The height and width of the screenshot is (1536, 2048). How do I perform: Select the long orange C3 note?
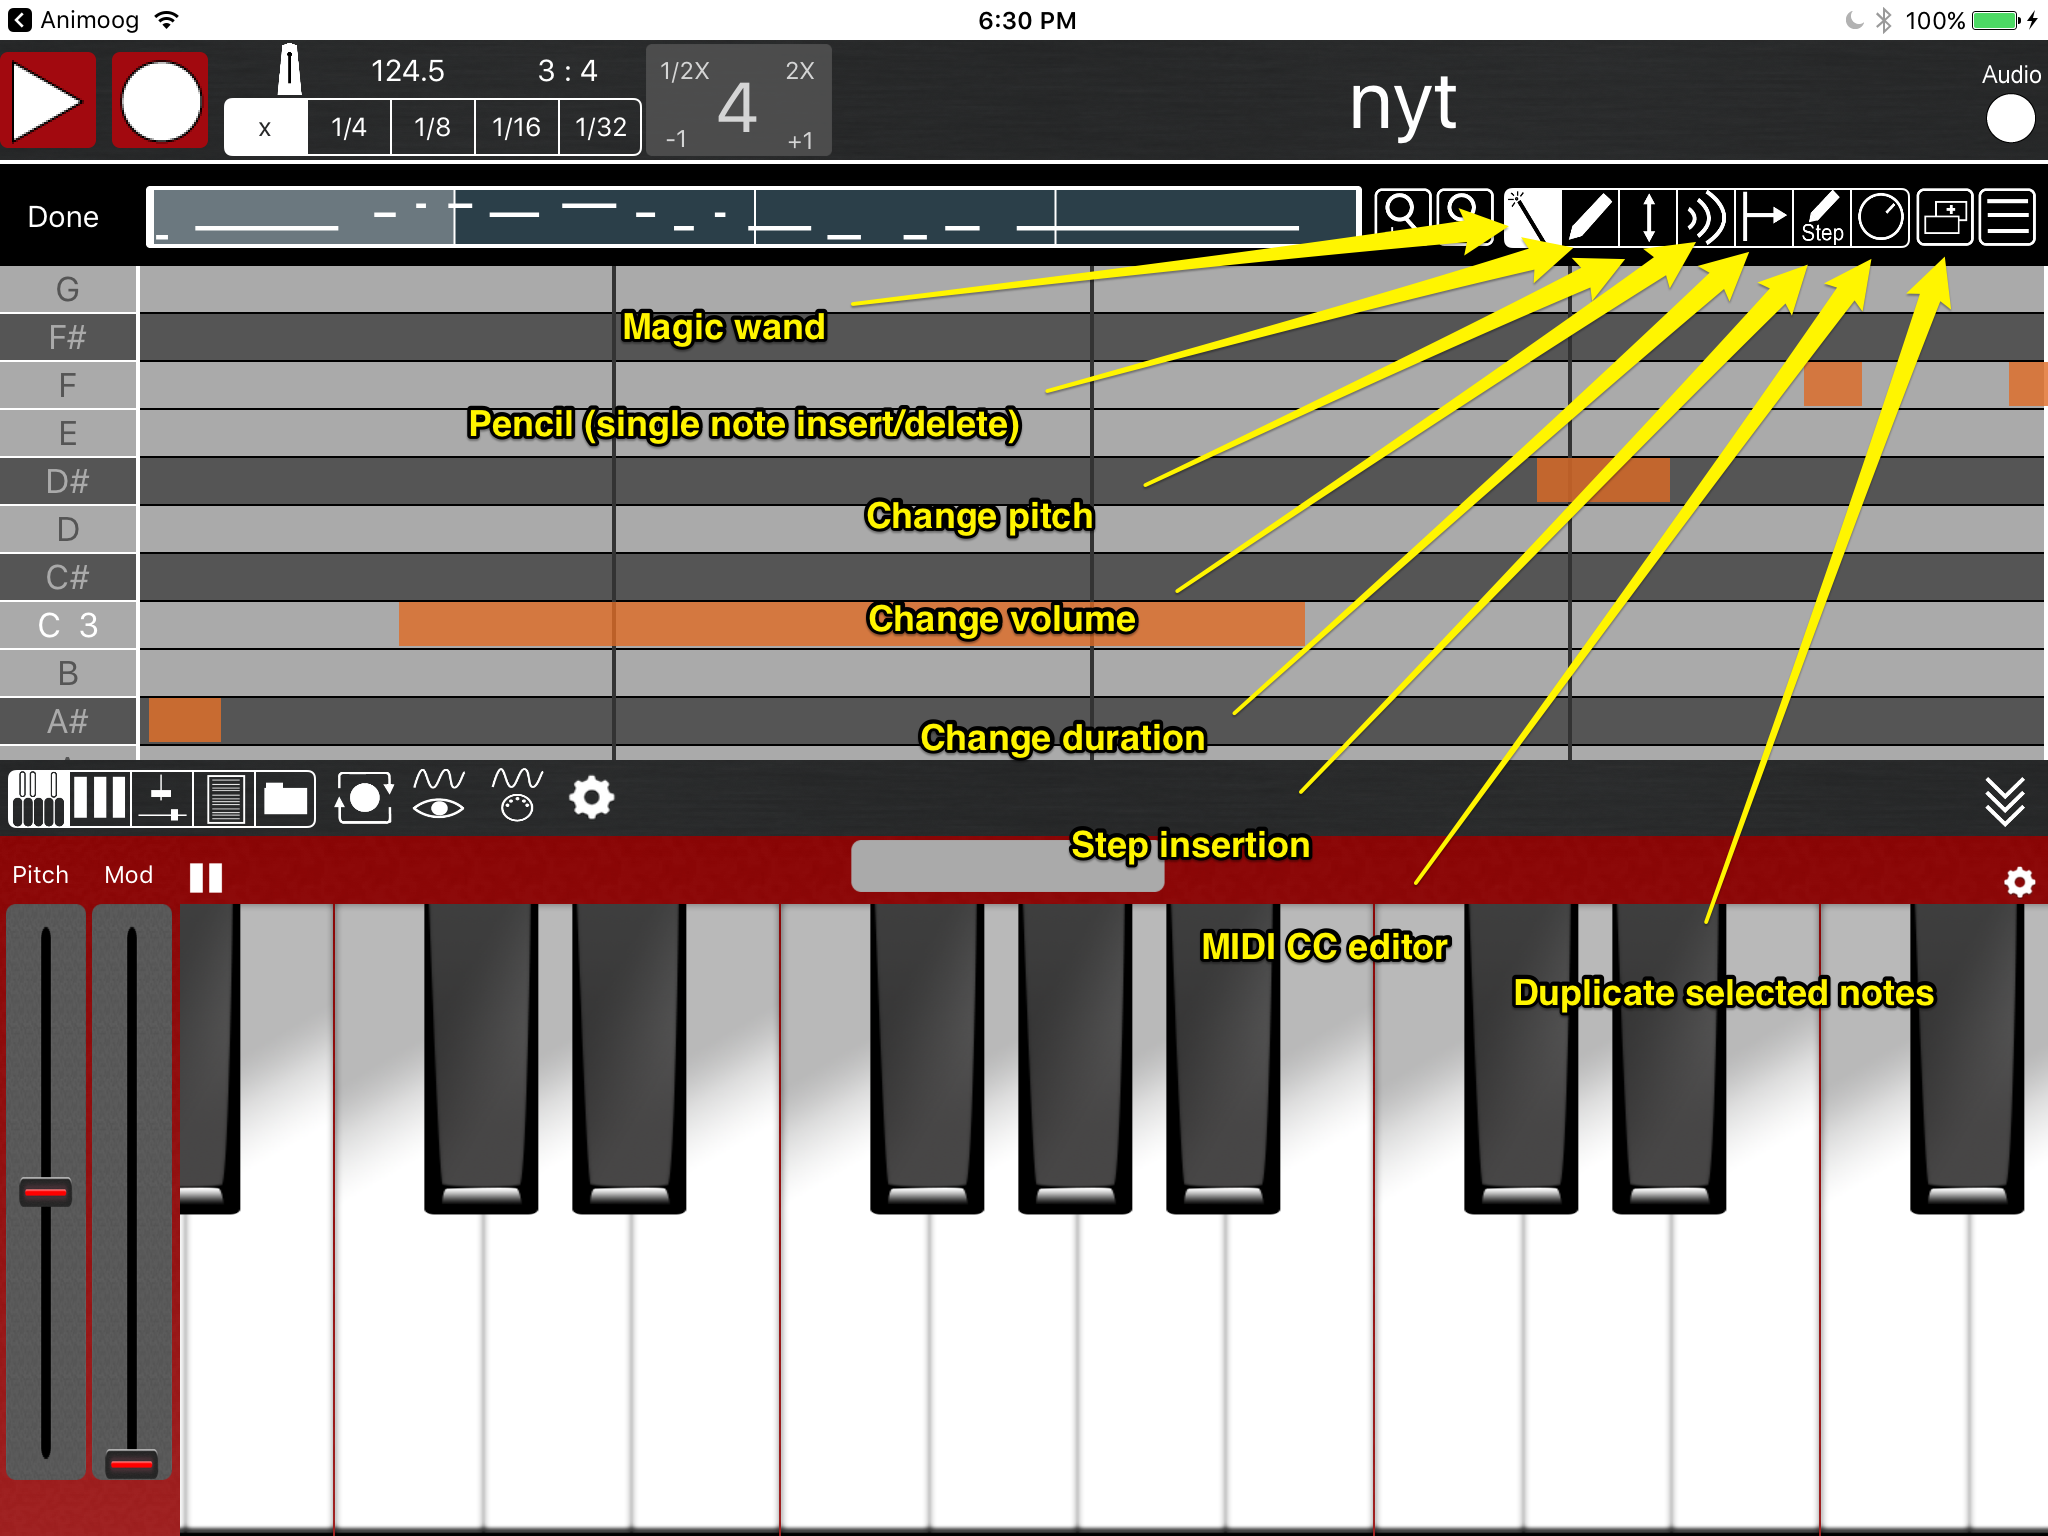pyautogui.click(x=851, y=624)
